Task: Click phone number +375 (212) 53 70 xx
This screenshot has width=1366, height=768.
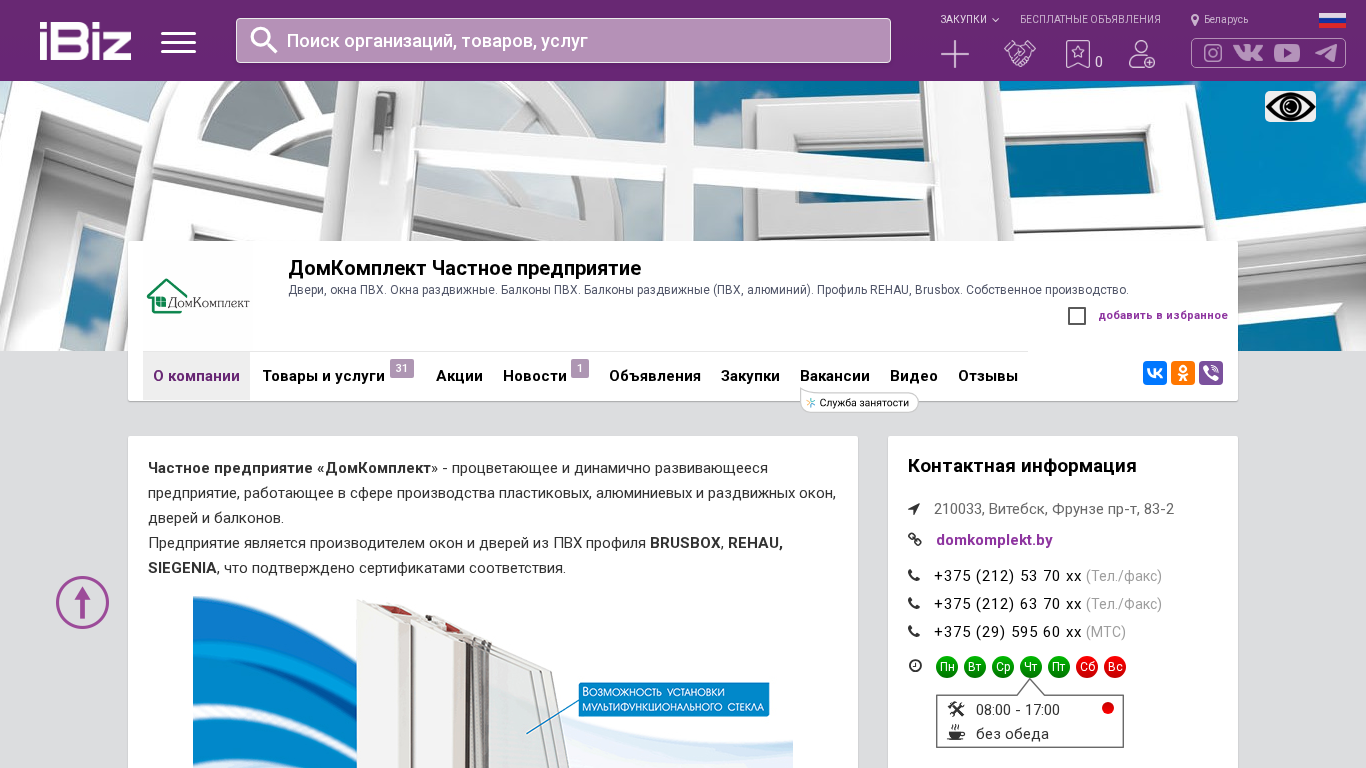Action: [1008, 576]
